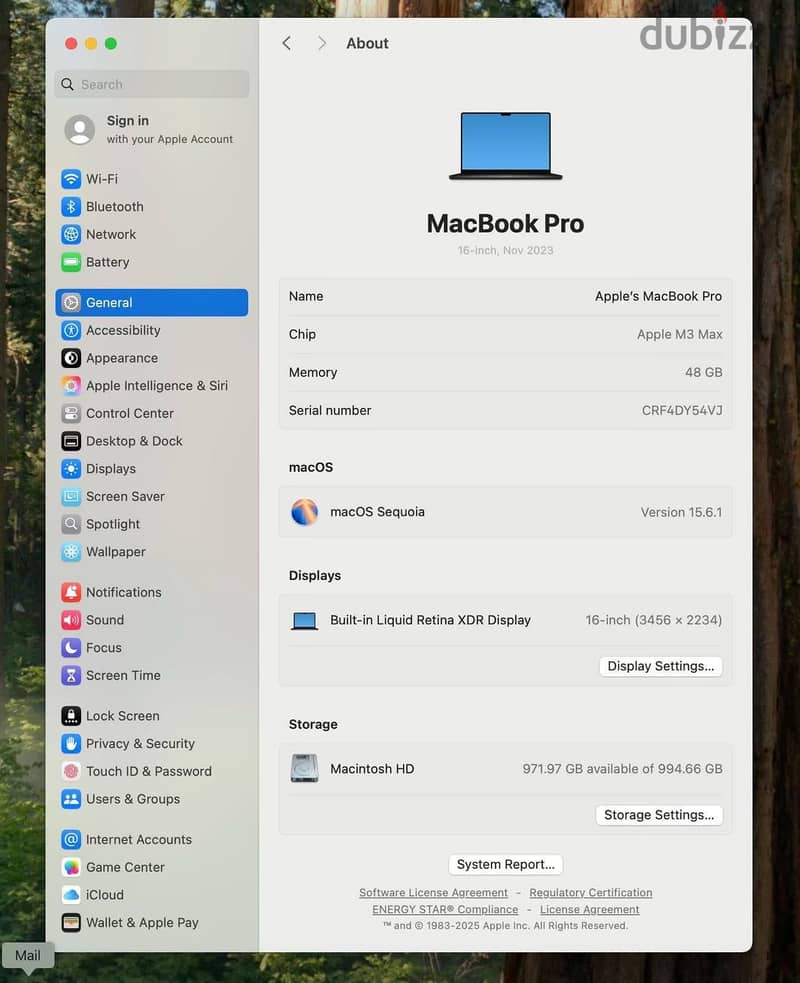Click the Screen Time hourglass icon
Viewport: 800px width, 983px height.
pyautogui.click(x=71, y=675)
